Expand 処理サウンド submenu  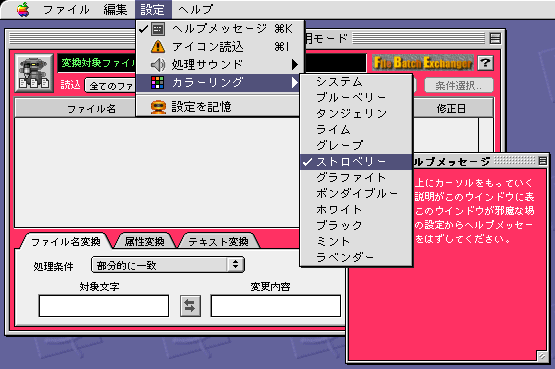[x=220, y=64]
